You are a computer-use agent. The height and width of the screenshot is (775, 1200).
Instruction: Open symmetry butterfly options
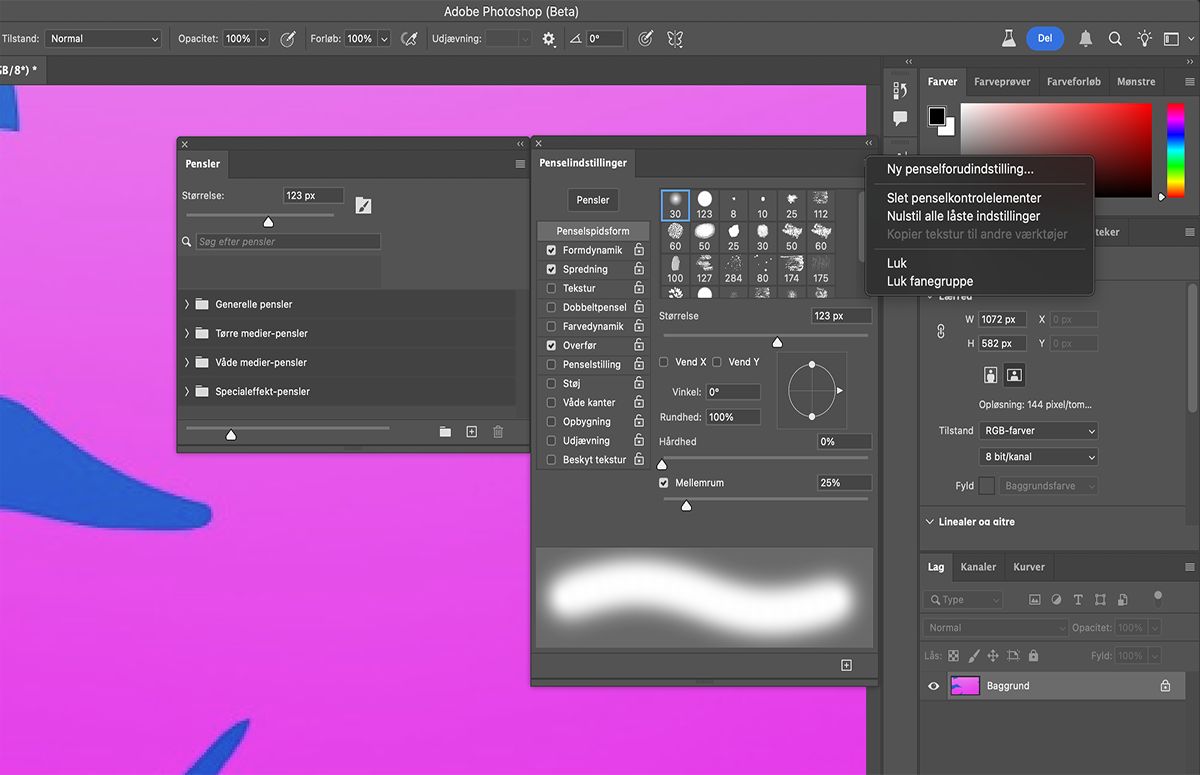(675, 39)
